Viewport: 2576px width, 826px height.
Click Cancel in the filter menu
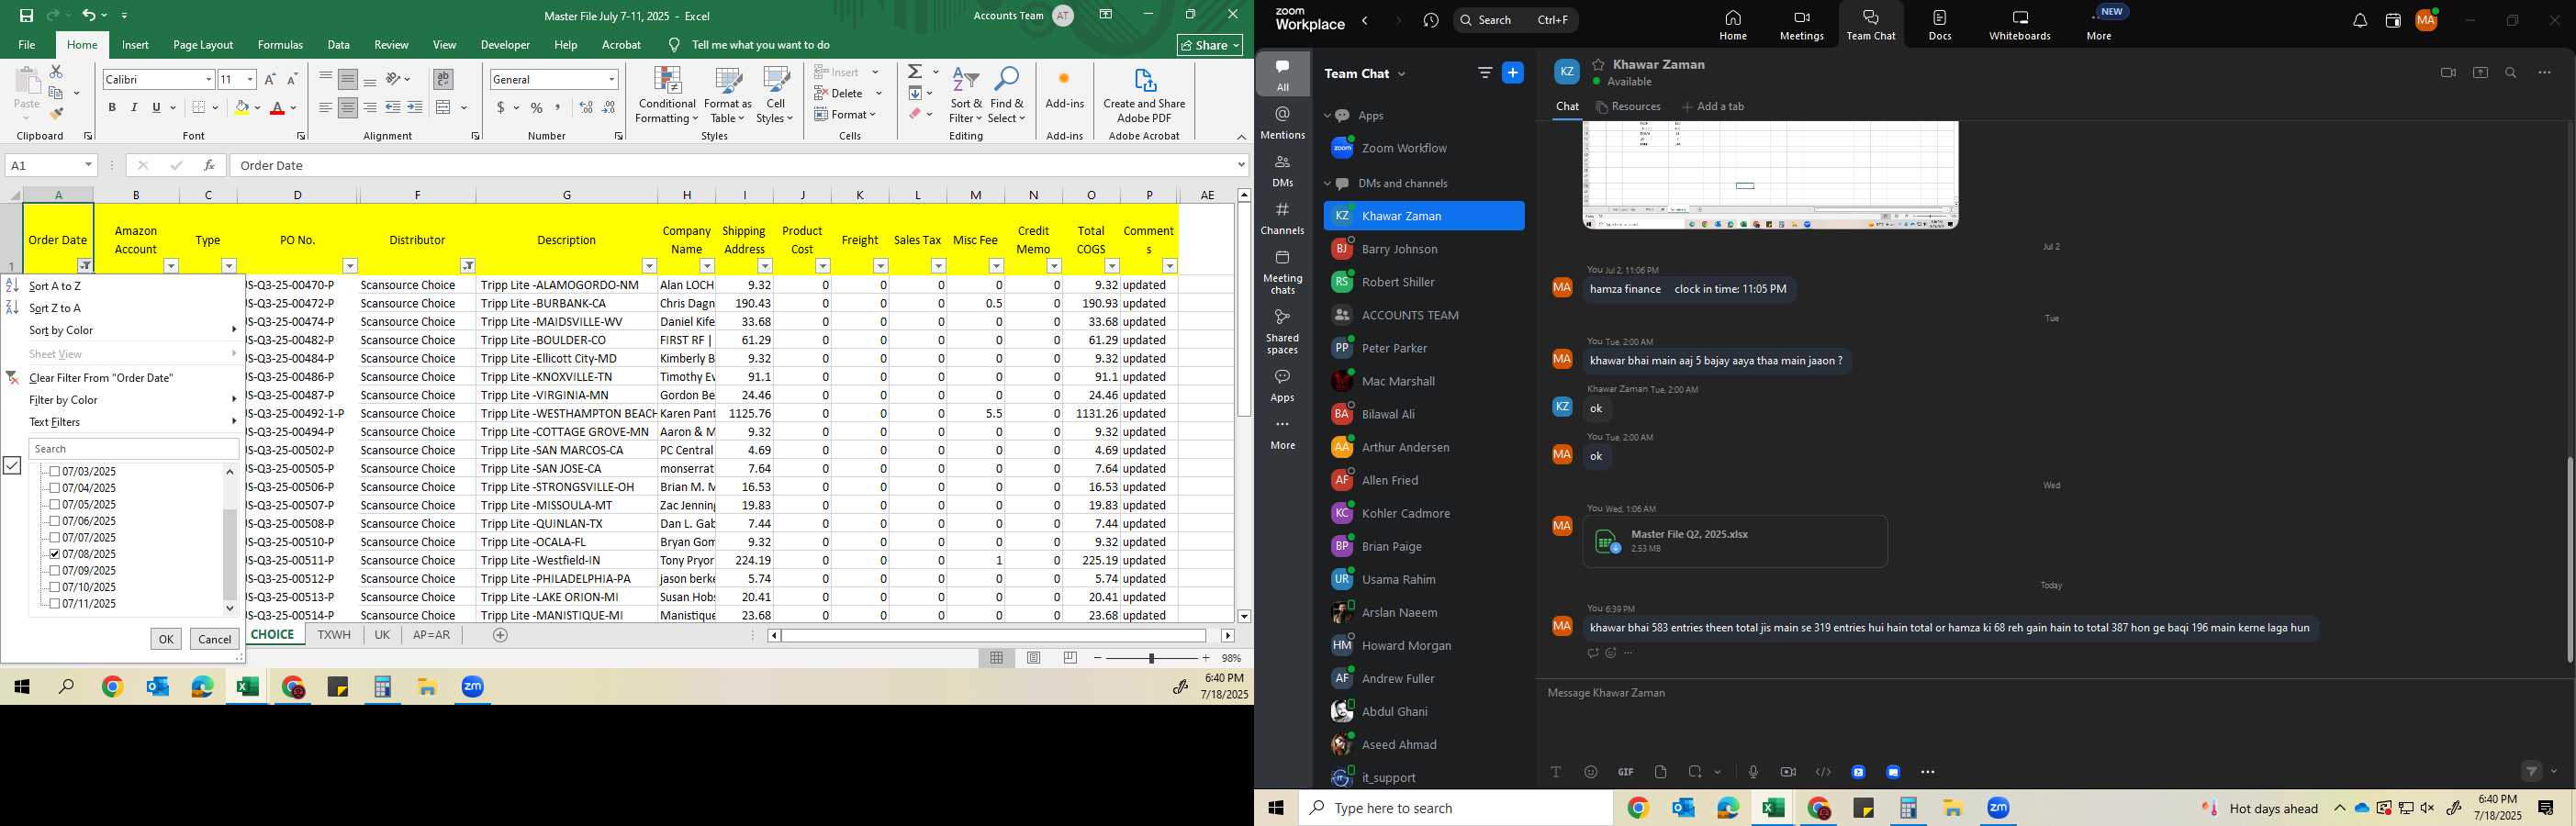[x=215, y=639]
